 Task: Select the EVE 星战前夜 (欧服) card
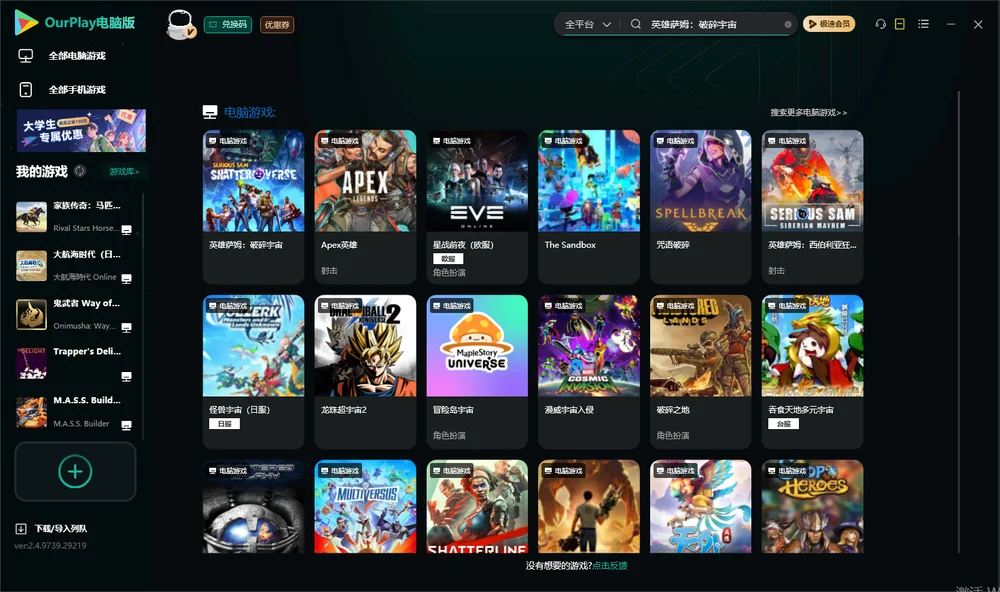(x=477, y=207)
